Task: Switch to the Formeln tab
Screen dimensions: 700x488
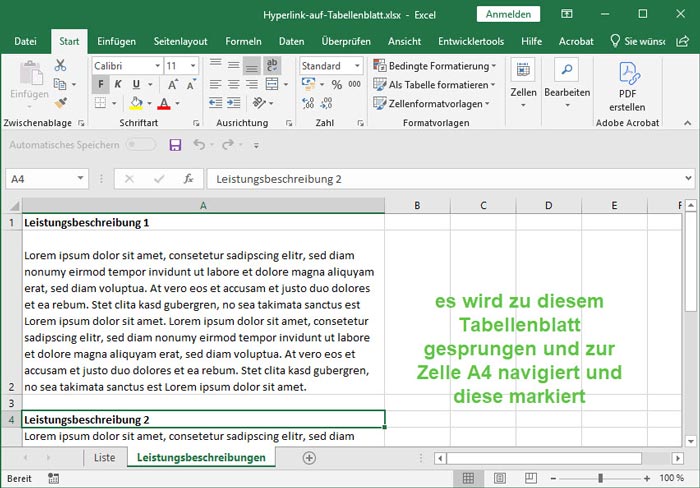Action: (x=243, y=42)
